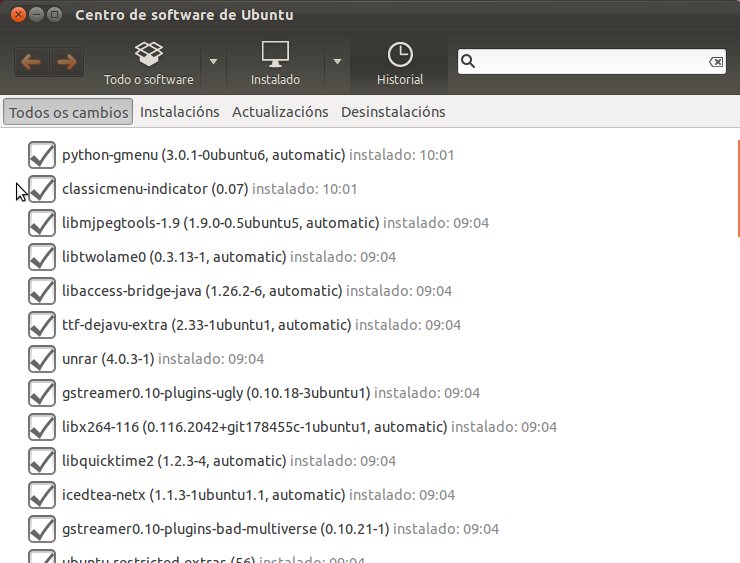Click the icedtea-netx check mark icon
740x563 pixels.
point(42,495)
